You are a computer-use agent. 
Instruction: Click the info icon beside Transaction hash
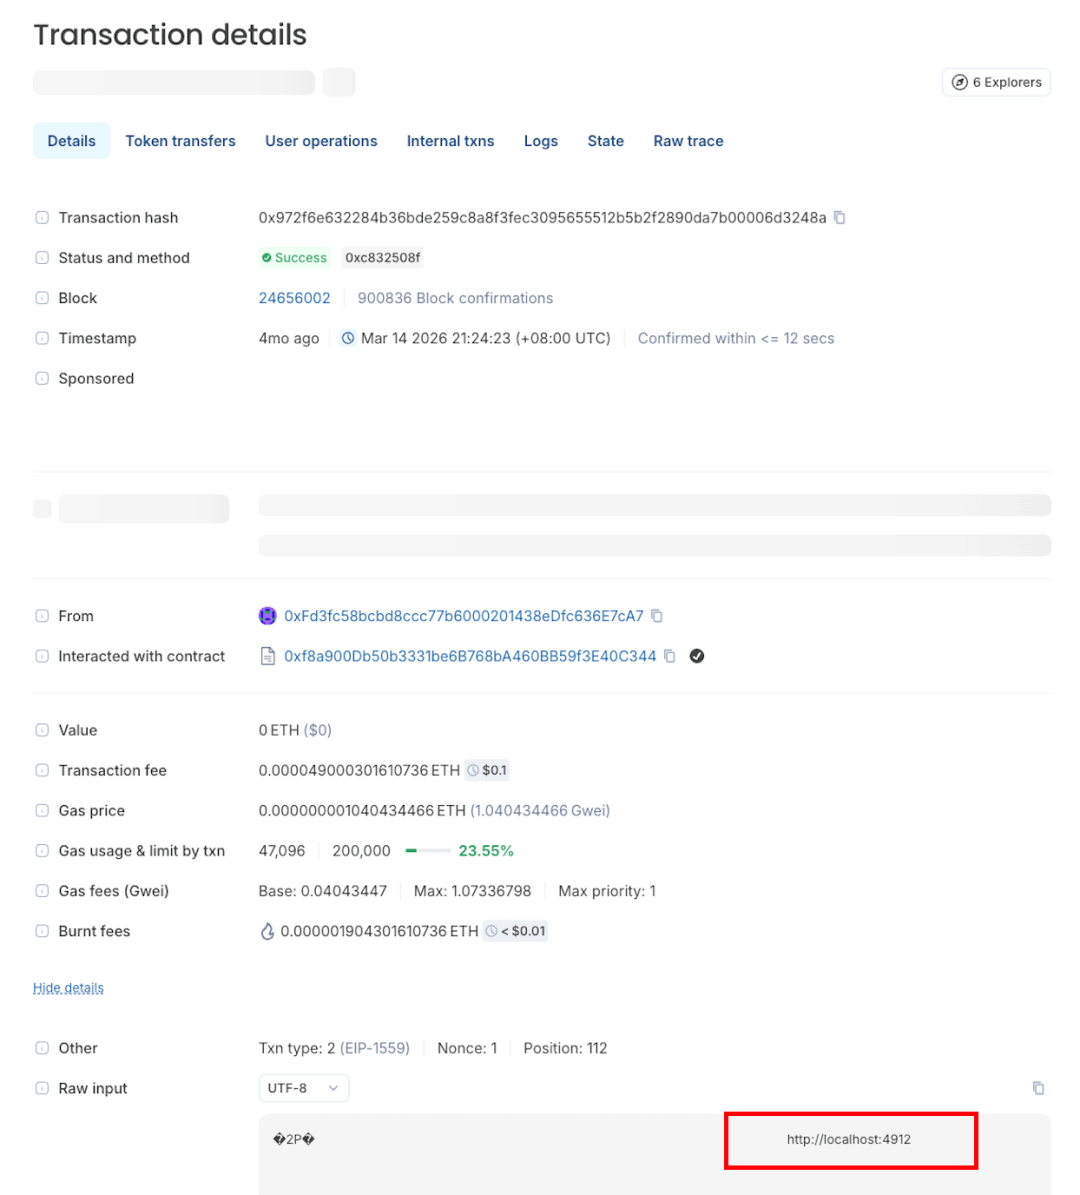point(42,218)
